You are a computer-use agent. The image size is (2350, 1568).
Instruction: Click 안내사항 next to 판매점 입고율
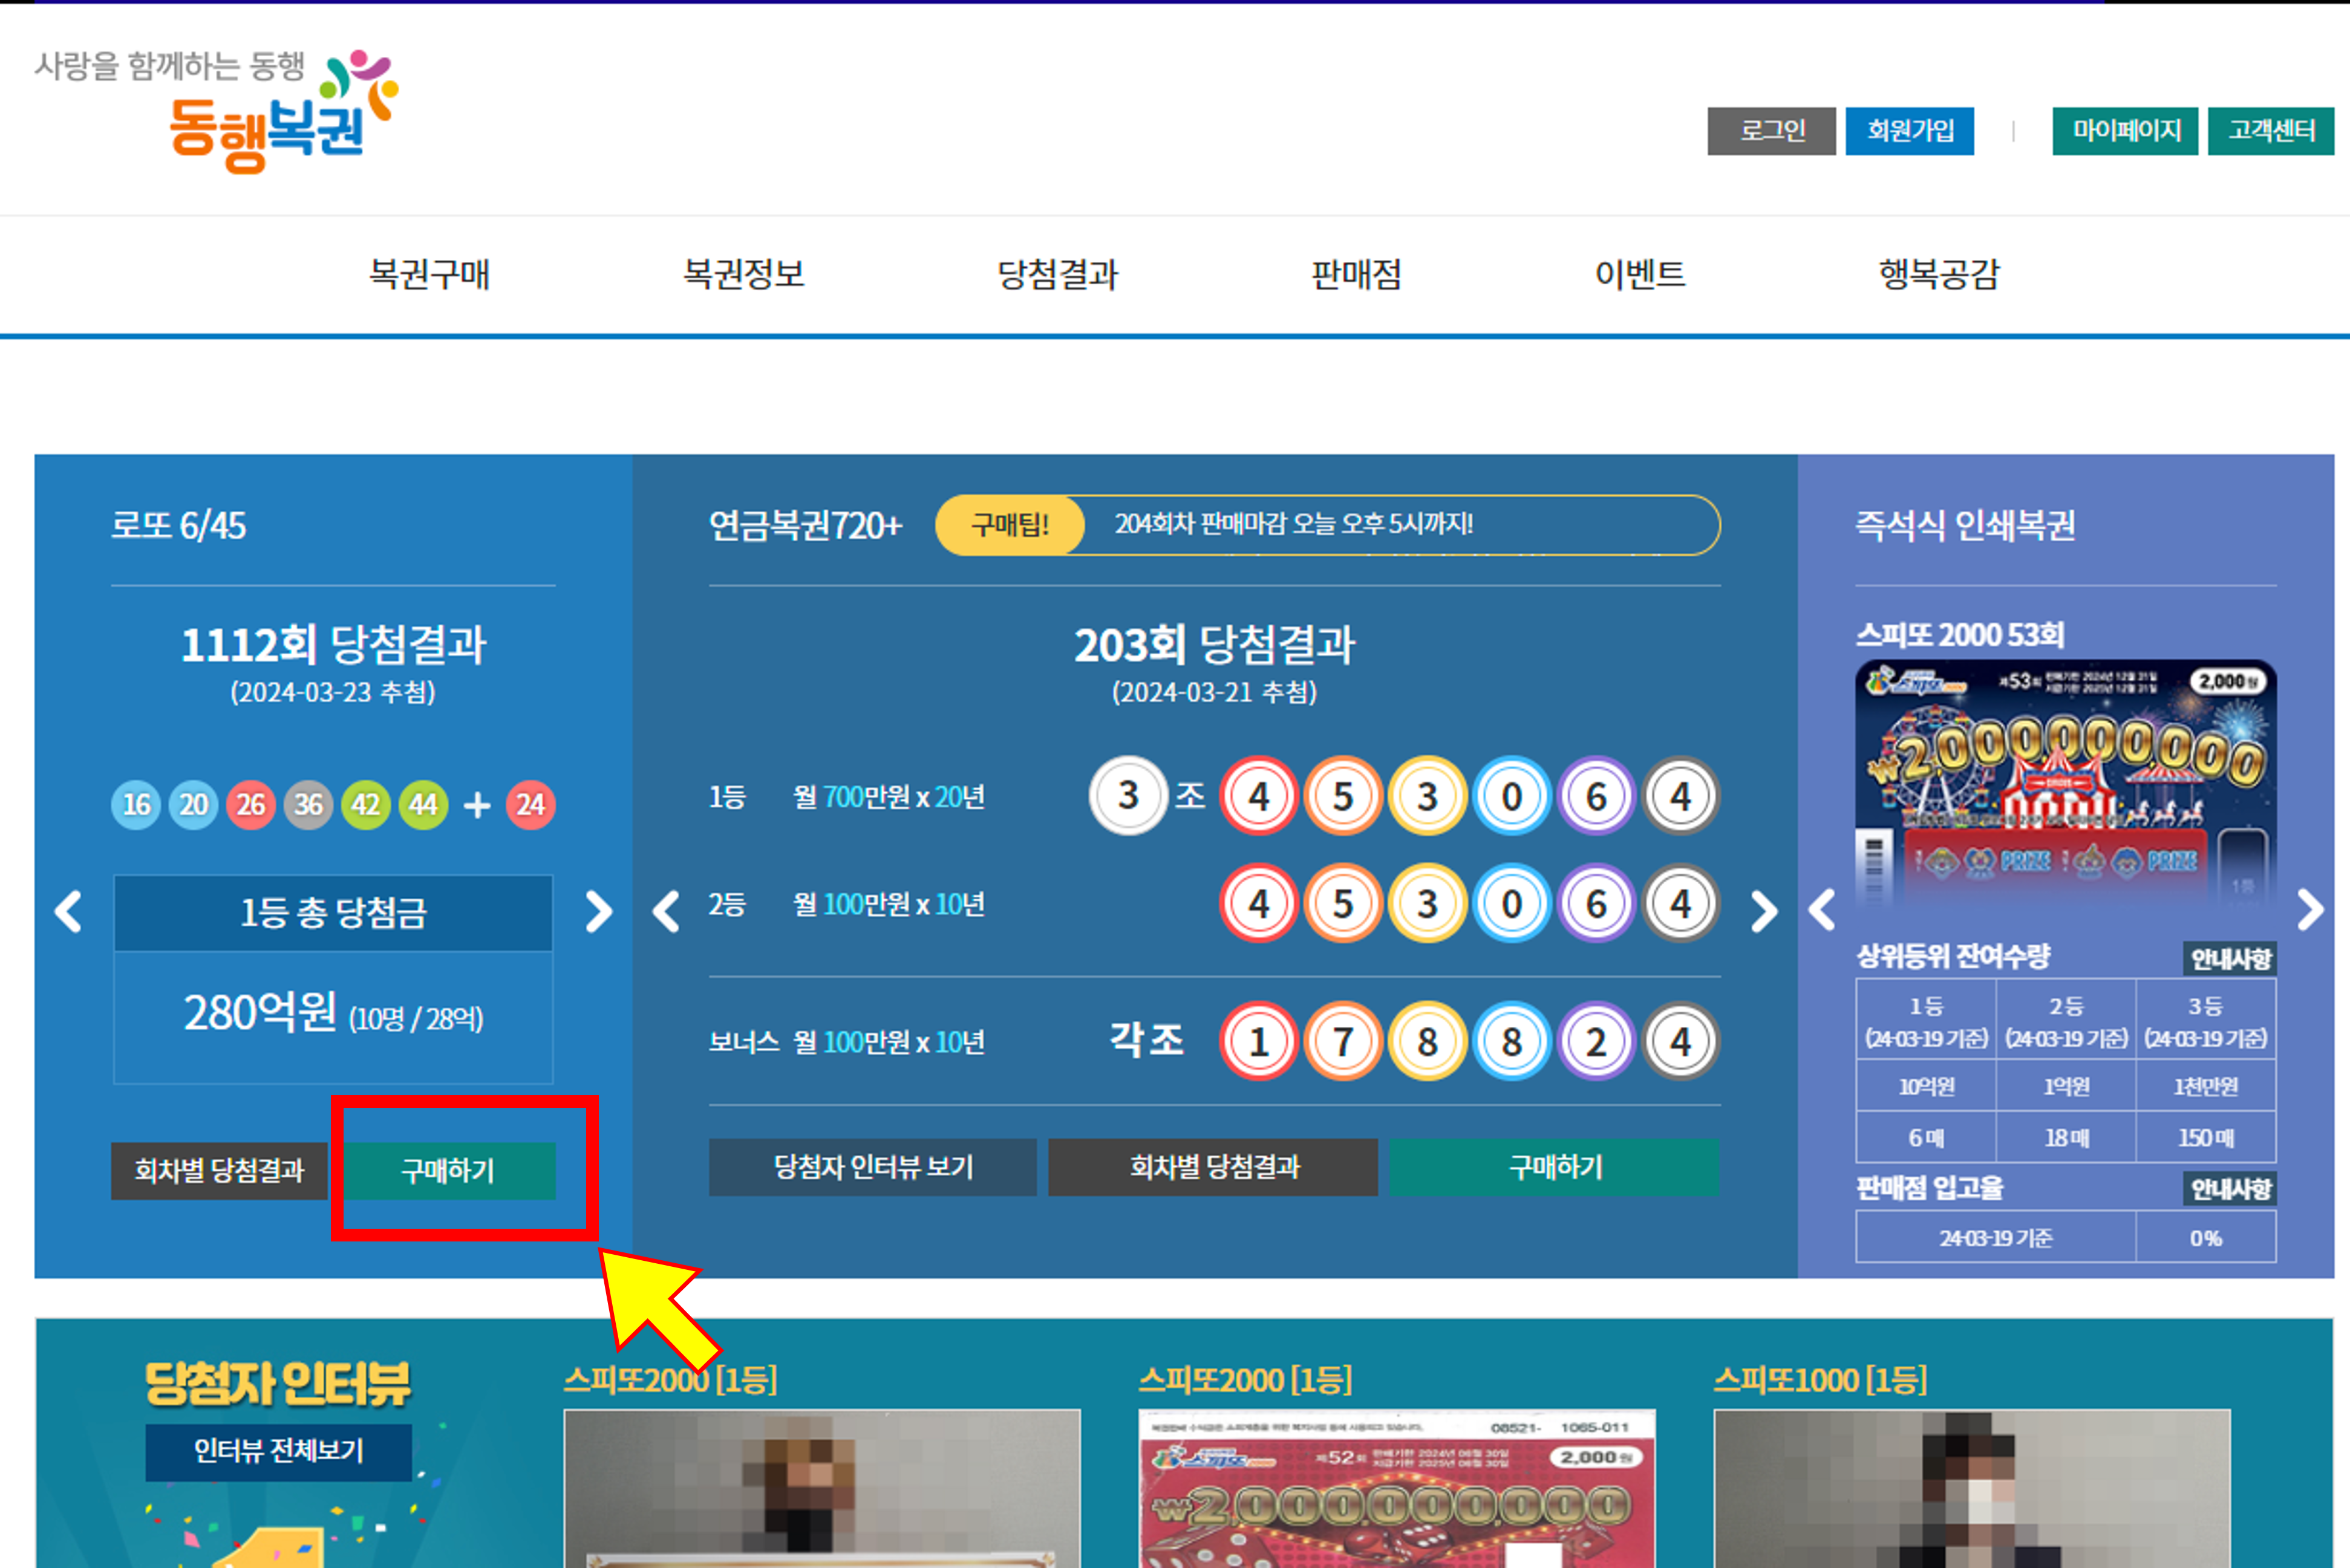2230,1188
